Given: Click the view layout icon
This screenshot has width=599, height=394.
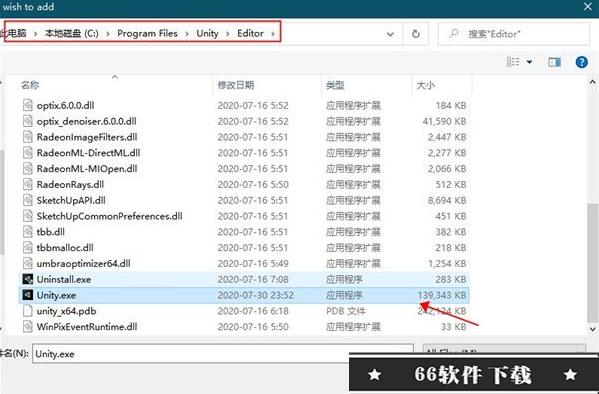Looking at the screenshot, I should coord(513,62).
